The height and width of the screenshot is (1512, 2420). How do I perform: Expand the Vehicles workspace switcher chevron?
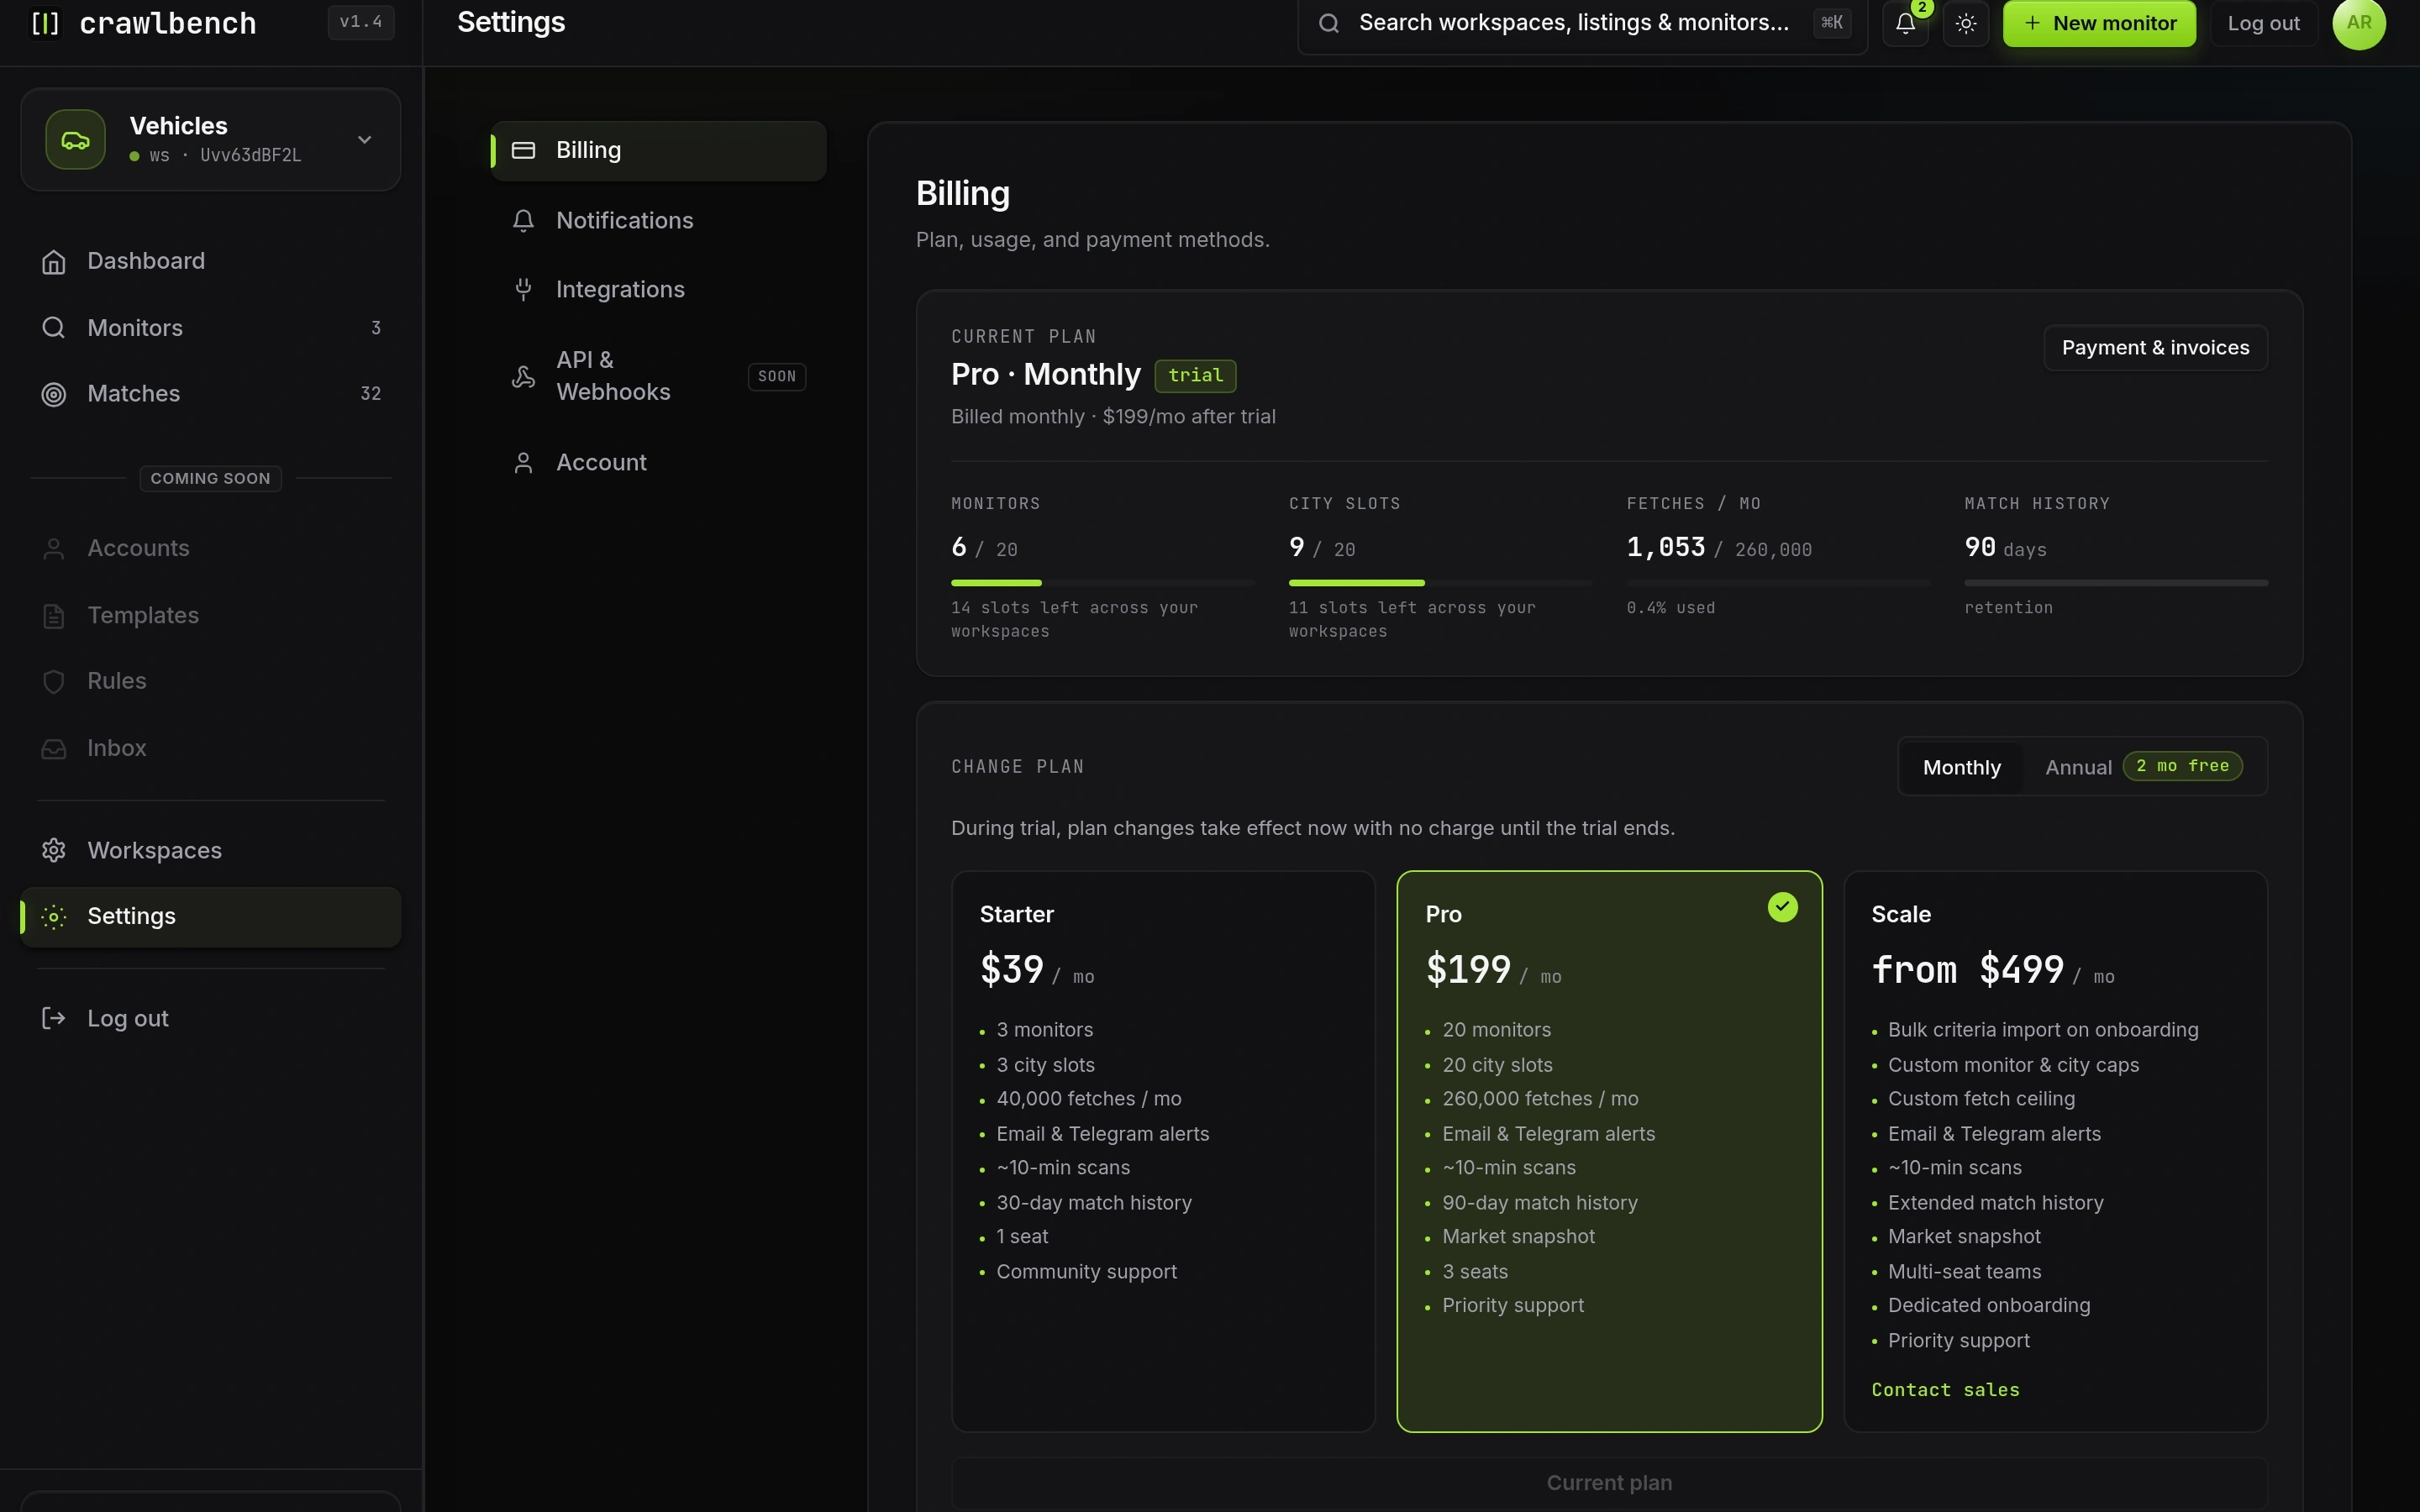[365, 140]
